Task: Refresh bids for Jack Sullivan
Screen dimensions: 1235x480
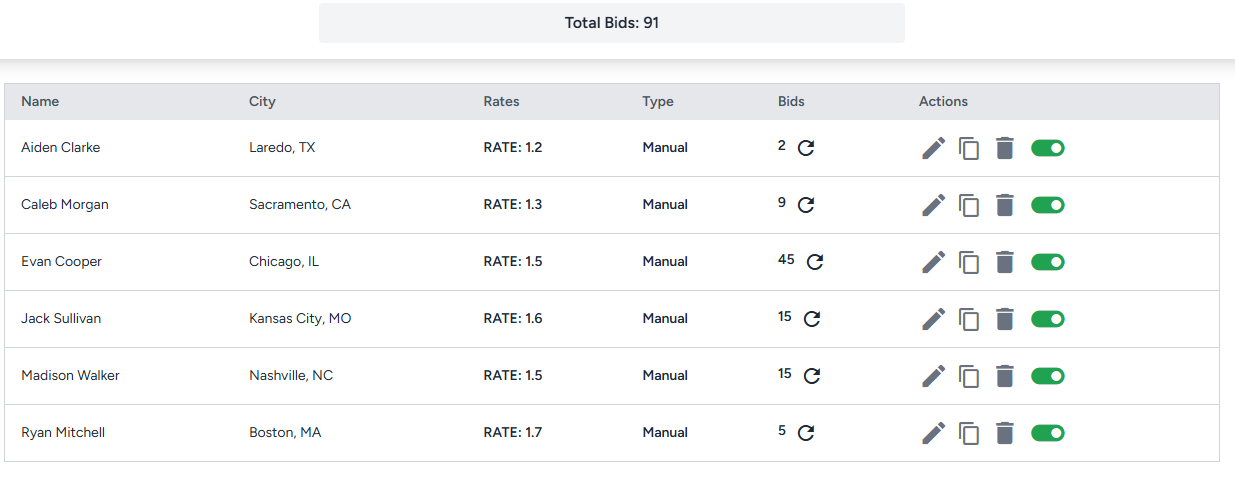Action: pyautogui.click(x=812, y=319)
